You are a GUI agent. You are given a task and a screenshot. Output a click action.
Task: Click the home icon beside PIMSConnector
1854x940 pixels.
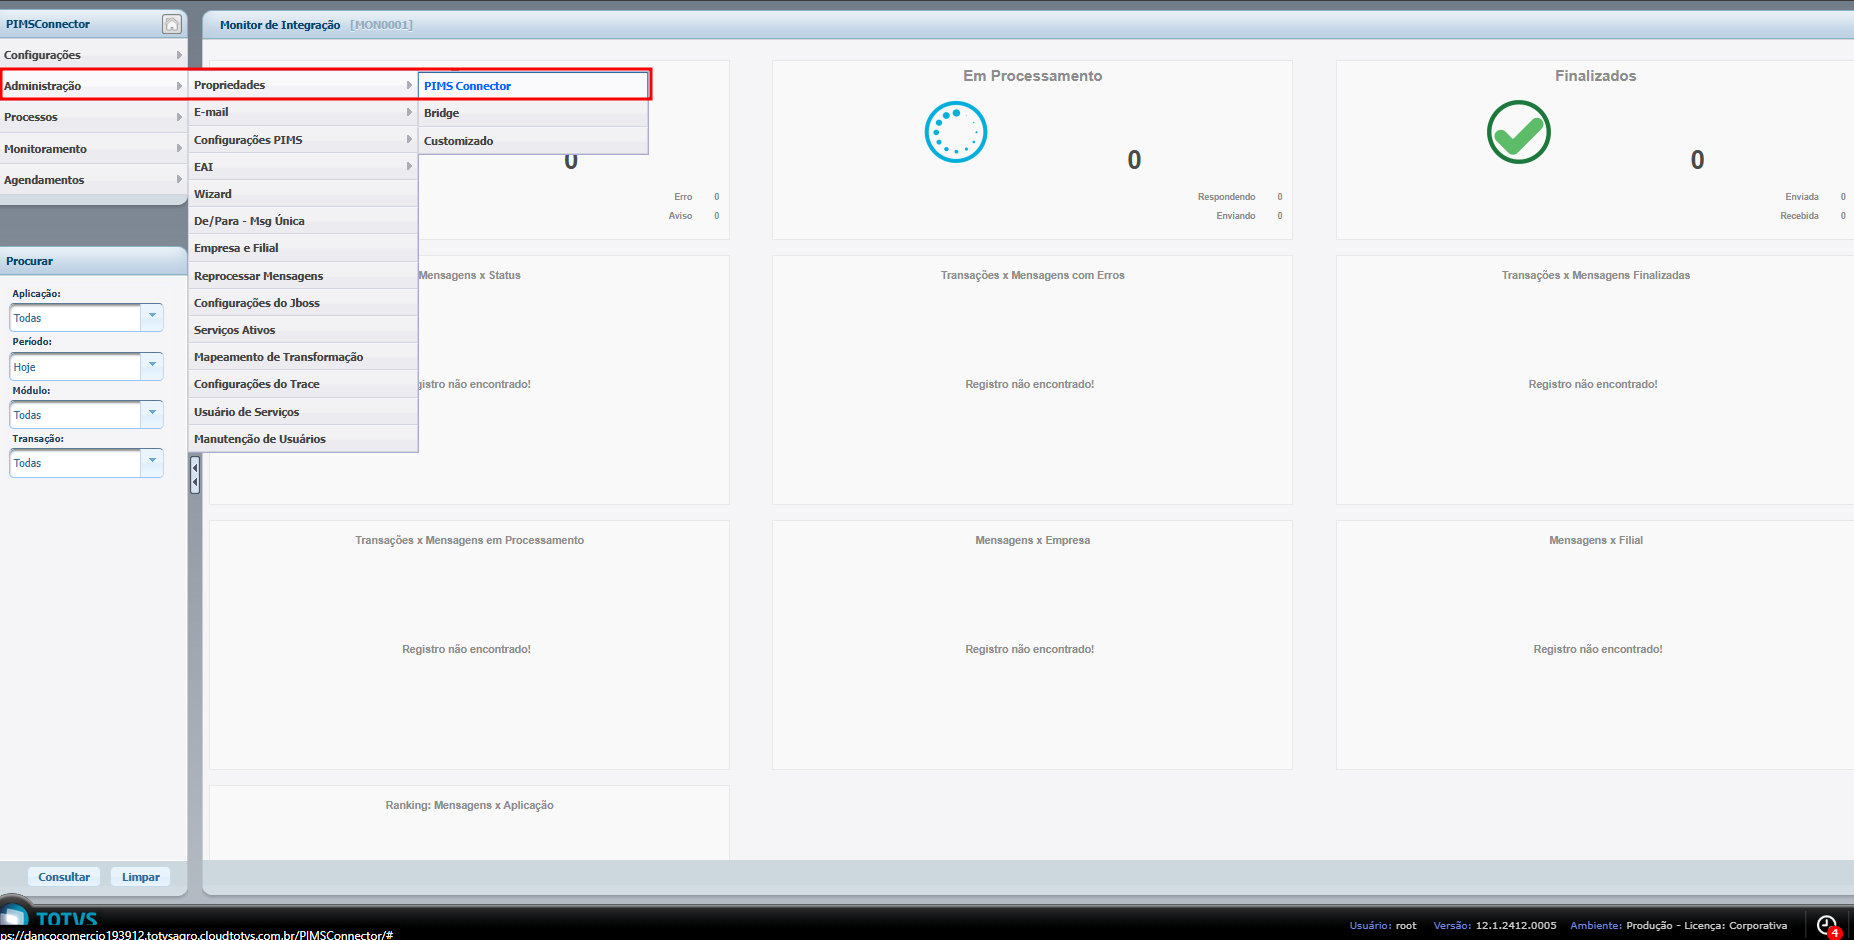[x=172, y=24]
